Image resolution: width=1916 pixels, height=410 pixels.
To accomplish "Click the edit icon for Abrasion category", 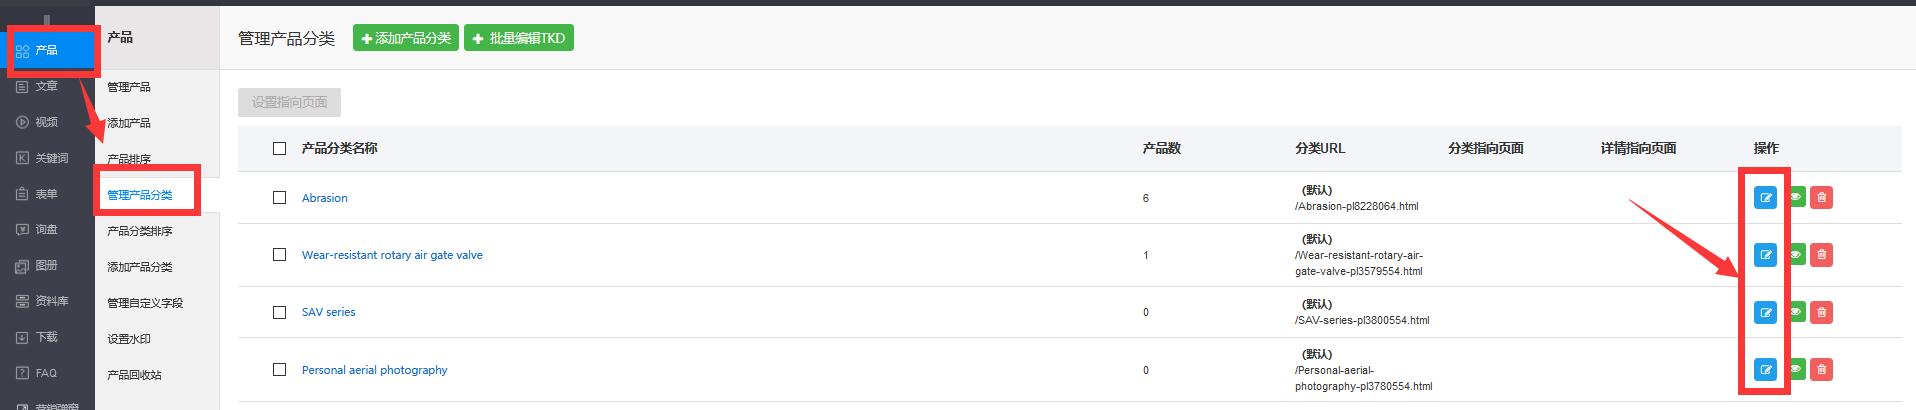I will tap(1765, 198).
